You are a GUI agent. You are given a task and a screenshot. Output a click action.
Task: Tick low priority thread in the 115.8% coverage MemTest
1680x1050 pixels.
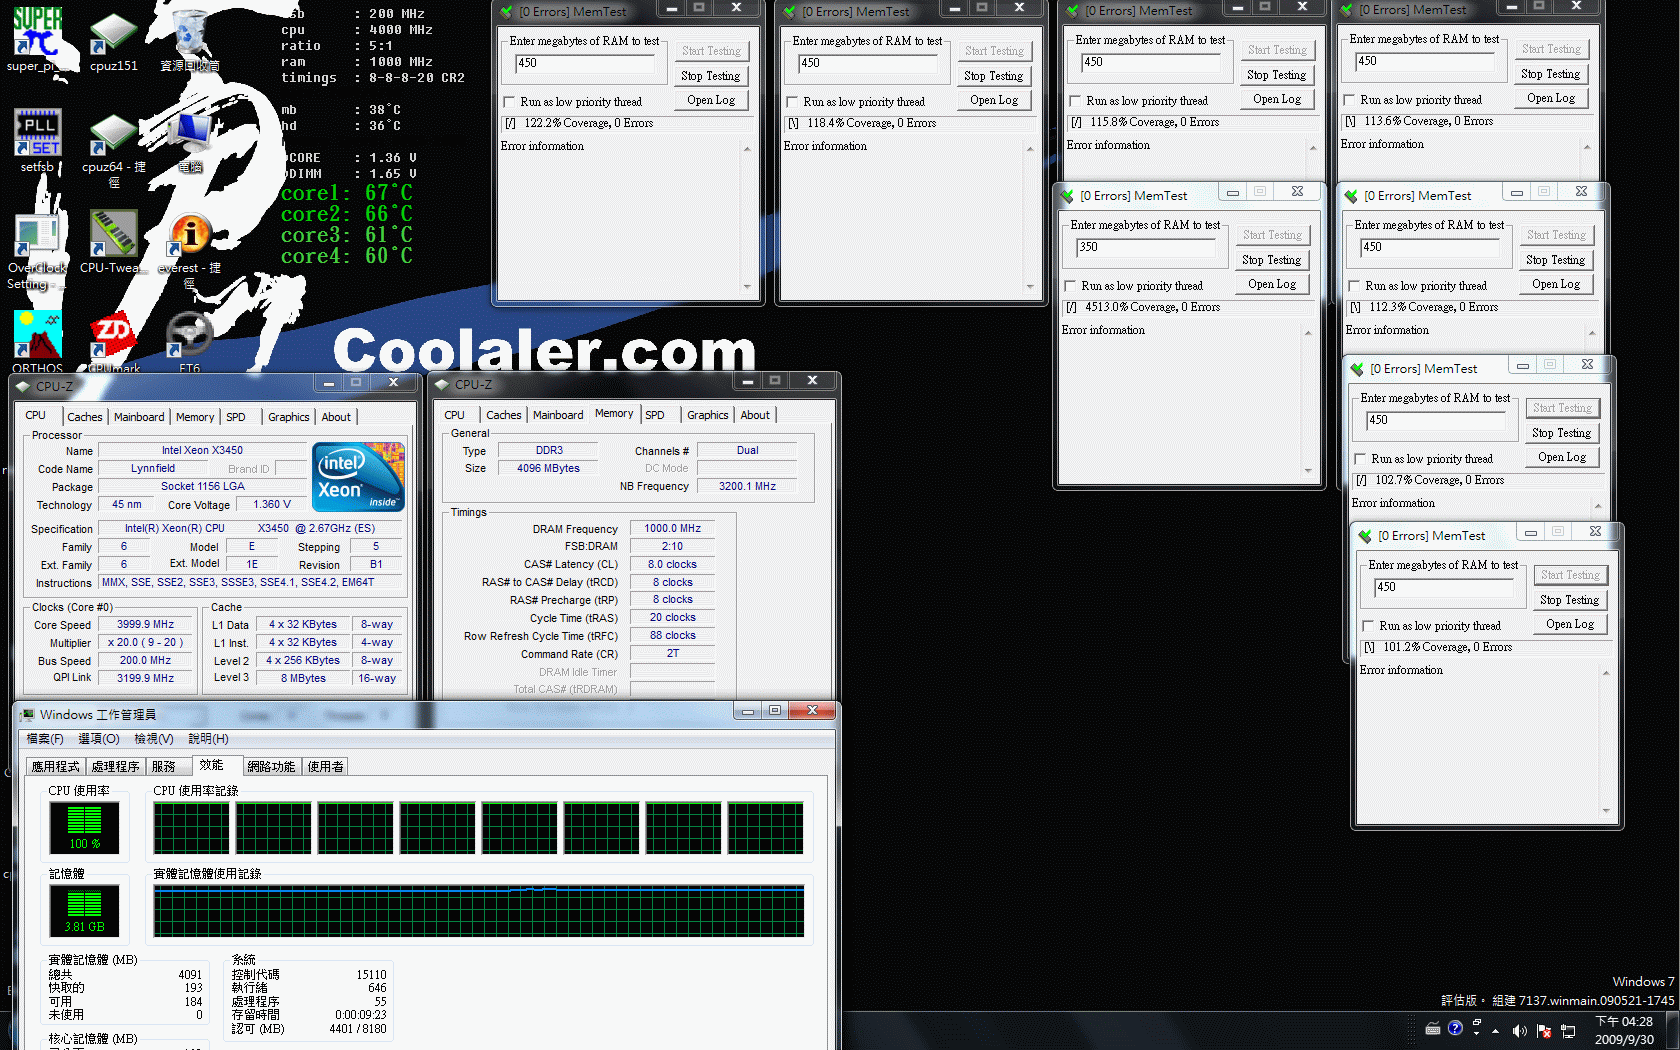pos(1076,101)
